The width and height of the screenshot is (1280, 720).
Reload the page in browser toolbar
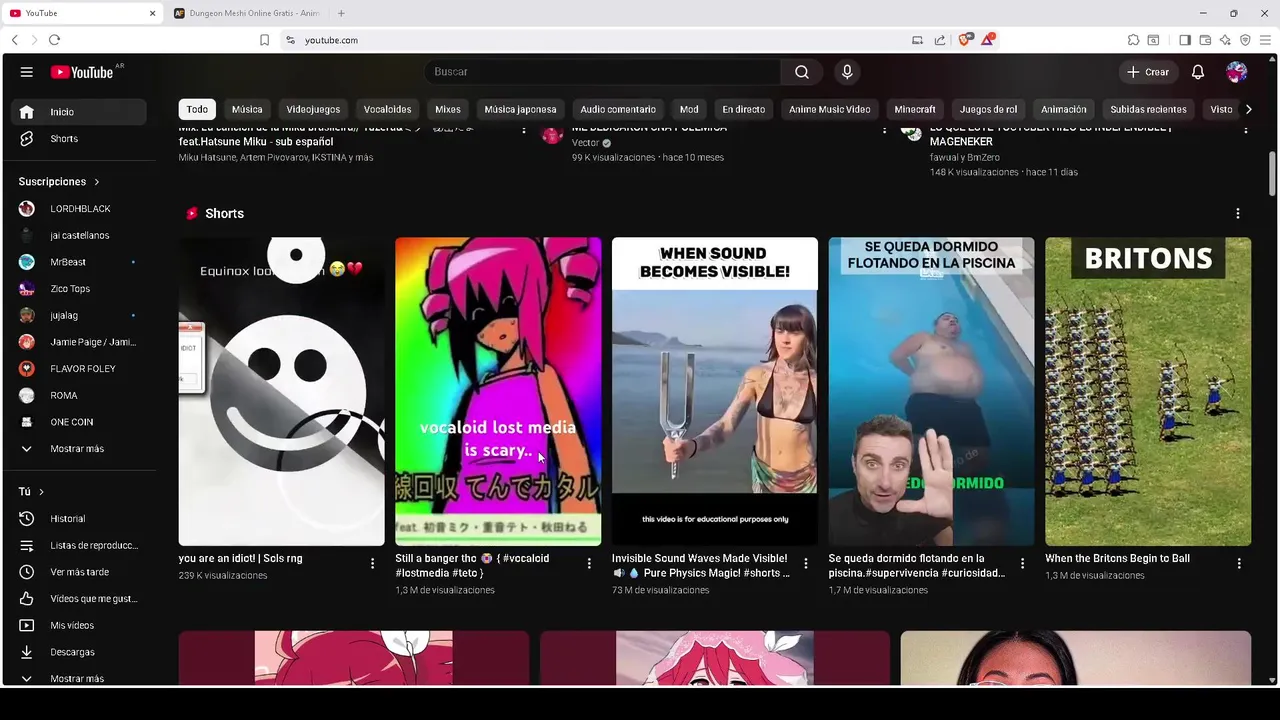(x=54, y=40)
